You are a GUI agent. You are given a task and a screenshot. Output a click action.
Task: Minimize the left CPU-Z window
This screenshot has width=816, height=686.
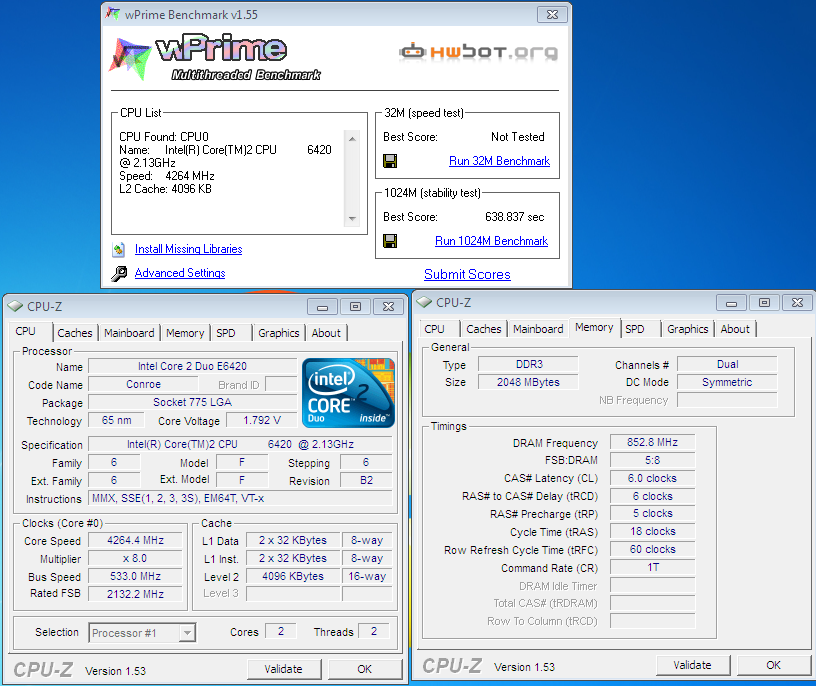322,307
